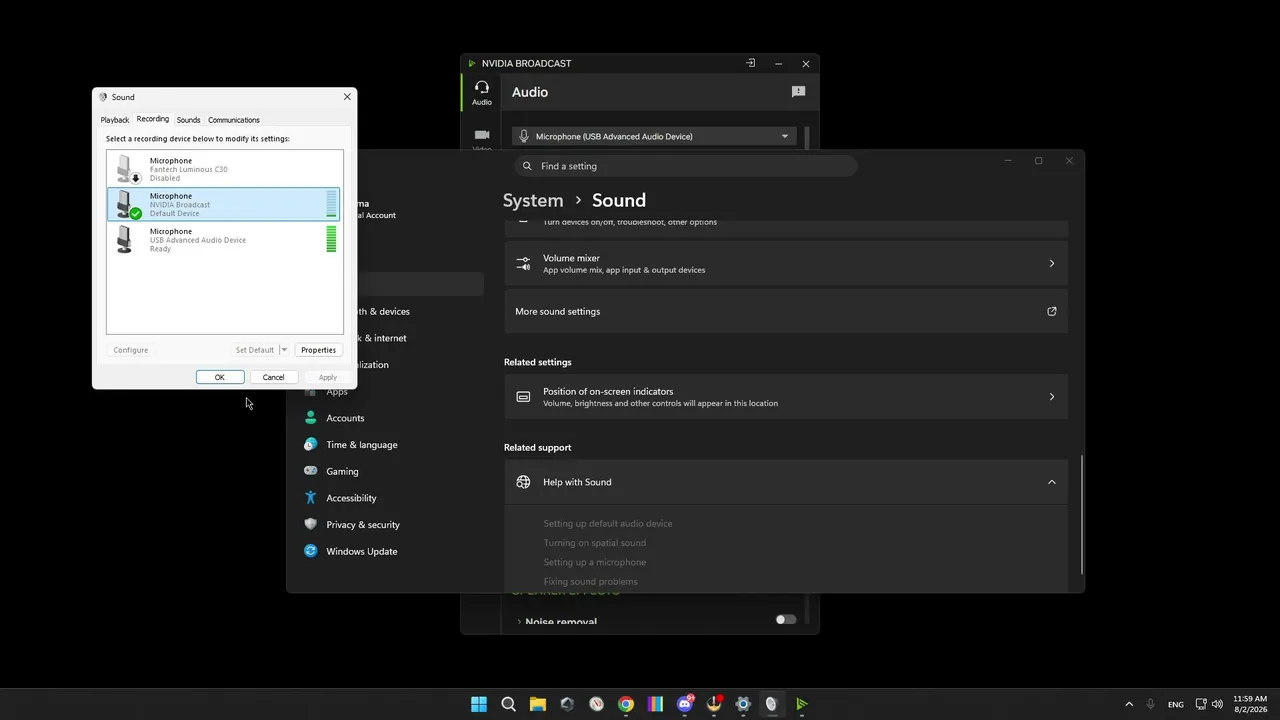The image size is (1280, 720).
Task: Expand the Noise removal chevron in NVIDIA Broadcast
Action: 519,622
